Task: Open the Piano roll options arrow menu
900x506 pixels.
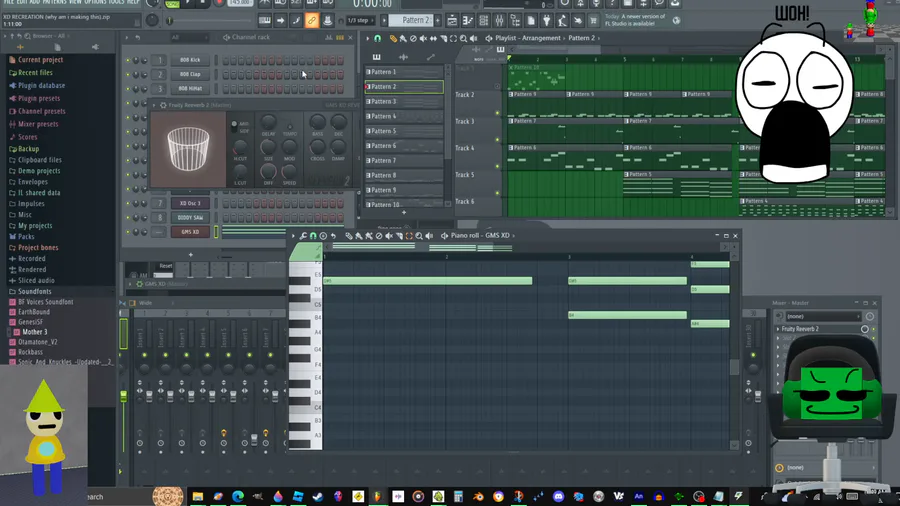Action: point(293,236)
